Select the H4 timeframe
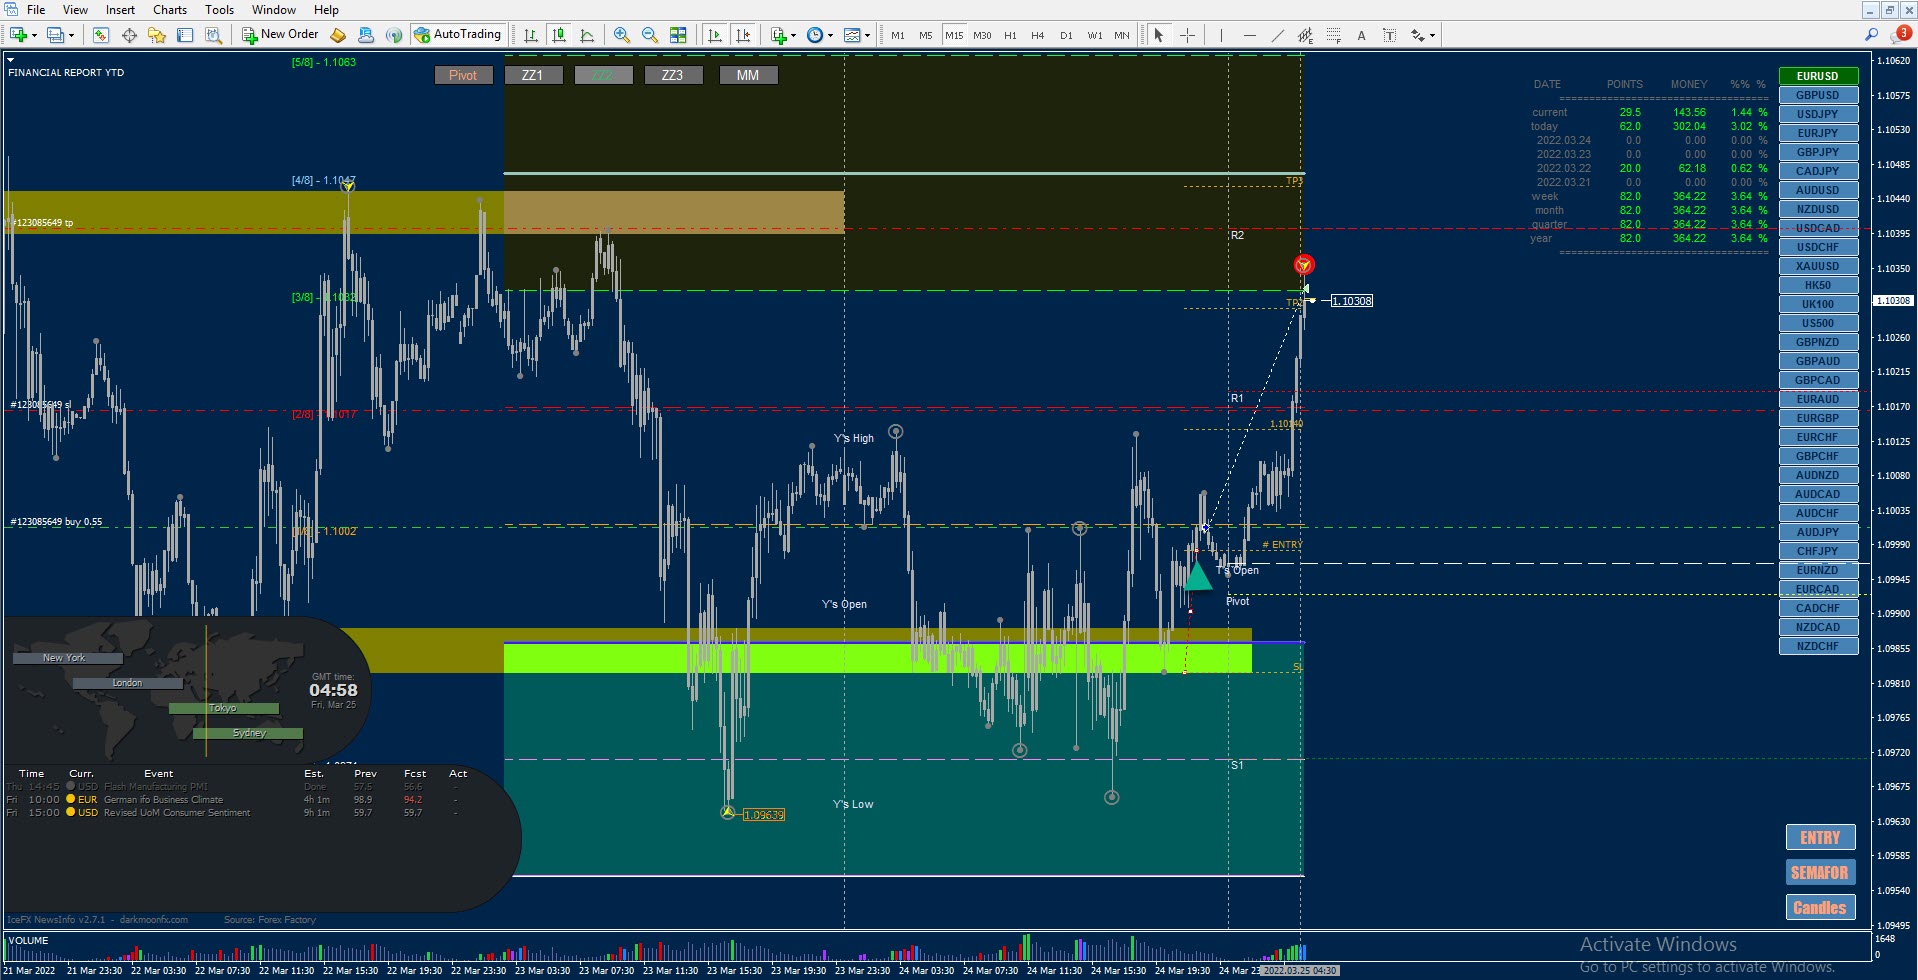 [1038, 35]
